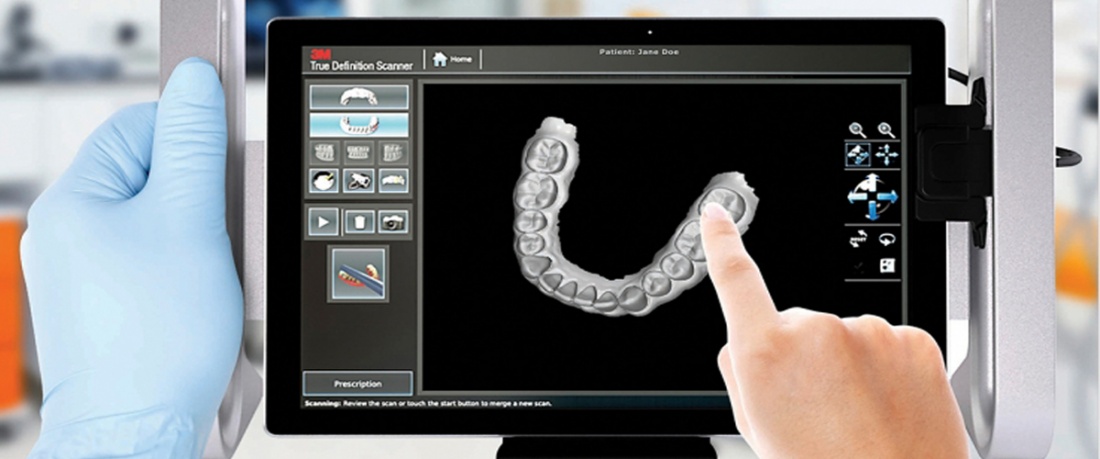Take a snapshot with the camera icon
This screenshot has height=459, width=1100.
394,222
